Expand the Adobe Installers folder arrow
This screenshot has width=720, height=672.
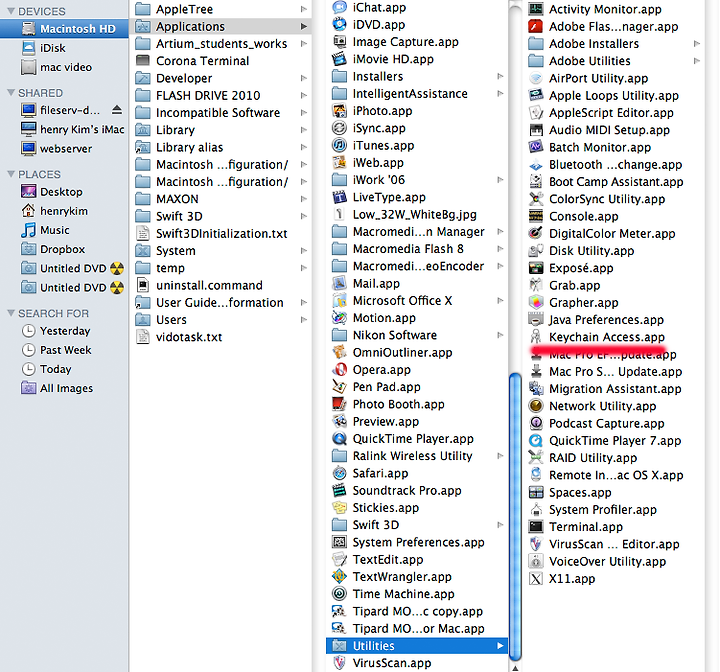pyautogui.click(x=697, y=44)
